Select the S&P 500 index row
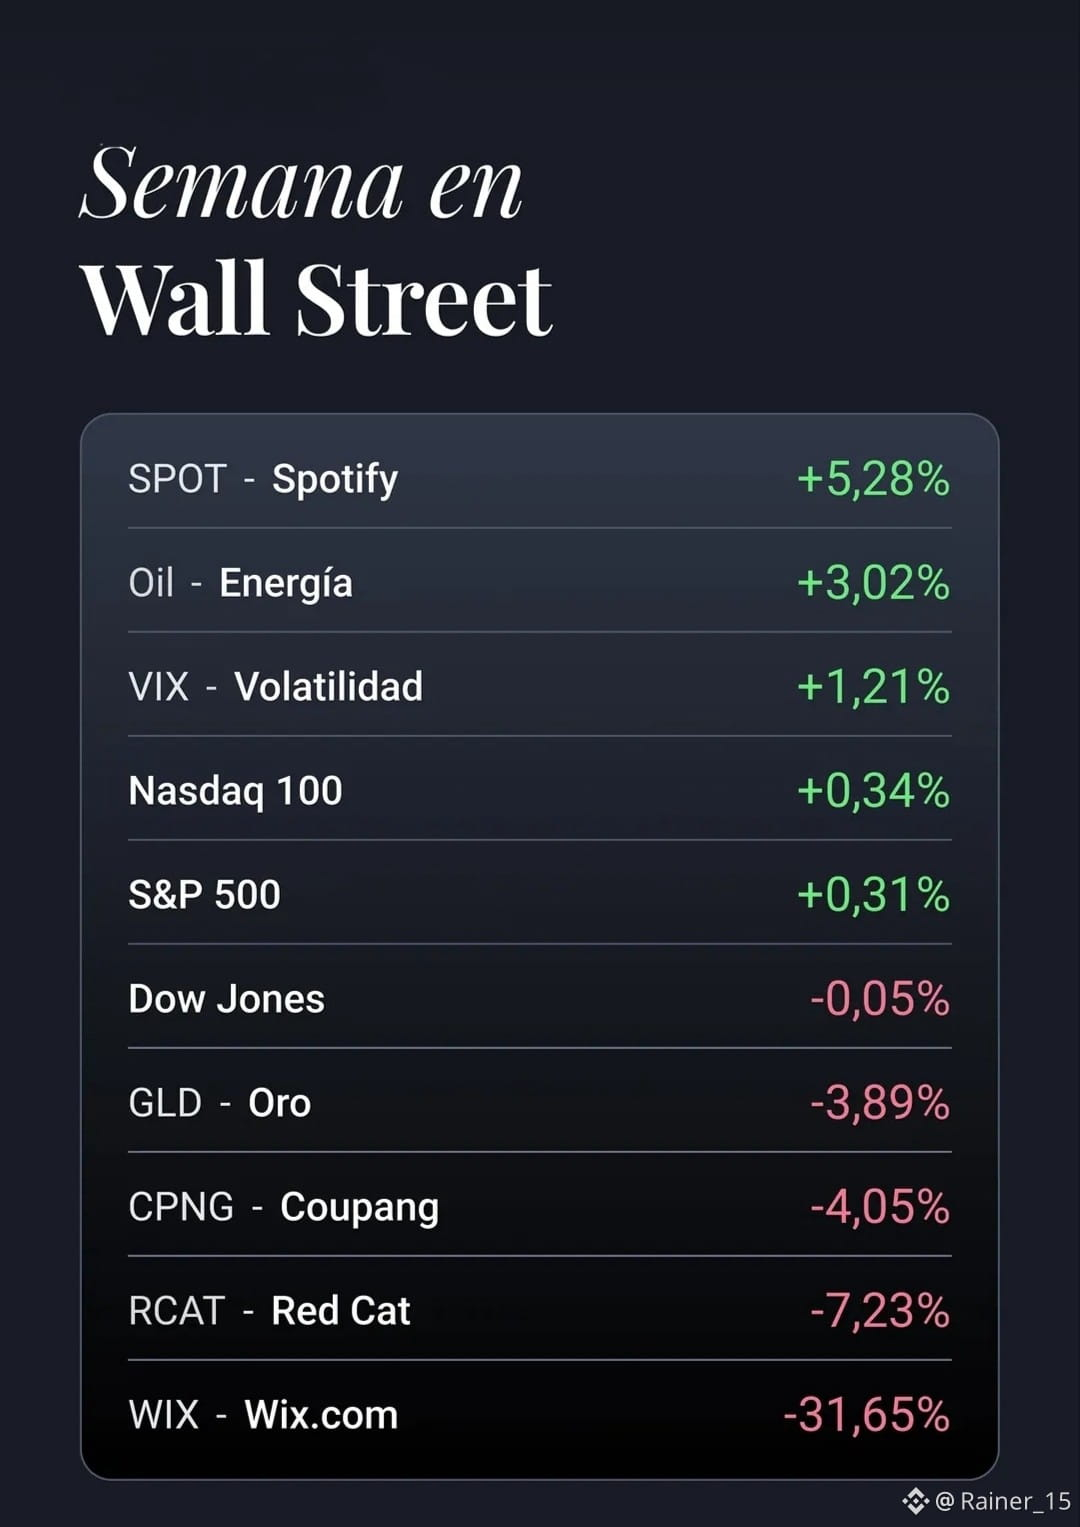This screenshot has height=1527, width=1080. (x=540, y=894)
